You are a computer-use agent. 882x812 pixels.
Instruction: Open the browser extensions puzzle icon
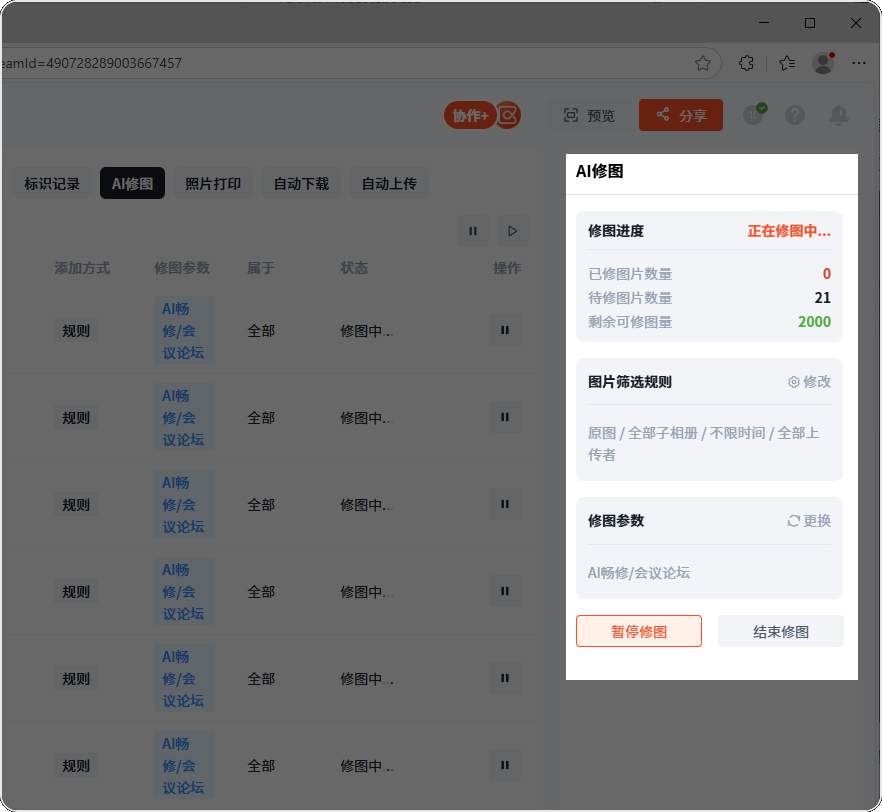click(746, 63)
